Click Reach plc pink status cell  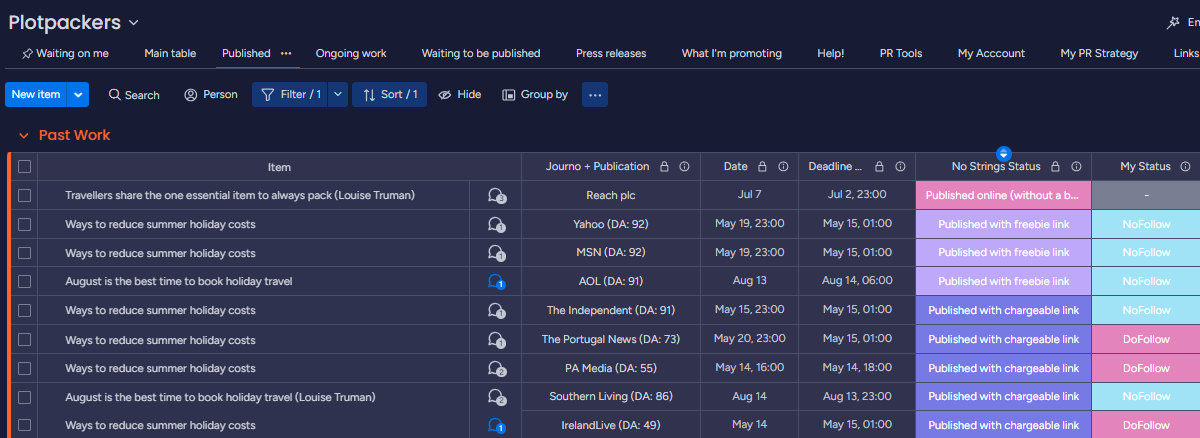(x=1003, y=196)
